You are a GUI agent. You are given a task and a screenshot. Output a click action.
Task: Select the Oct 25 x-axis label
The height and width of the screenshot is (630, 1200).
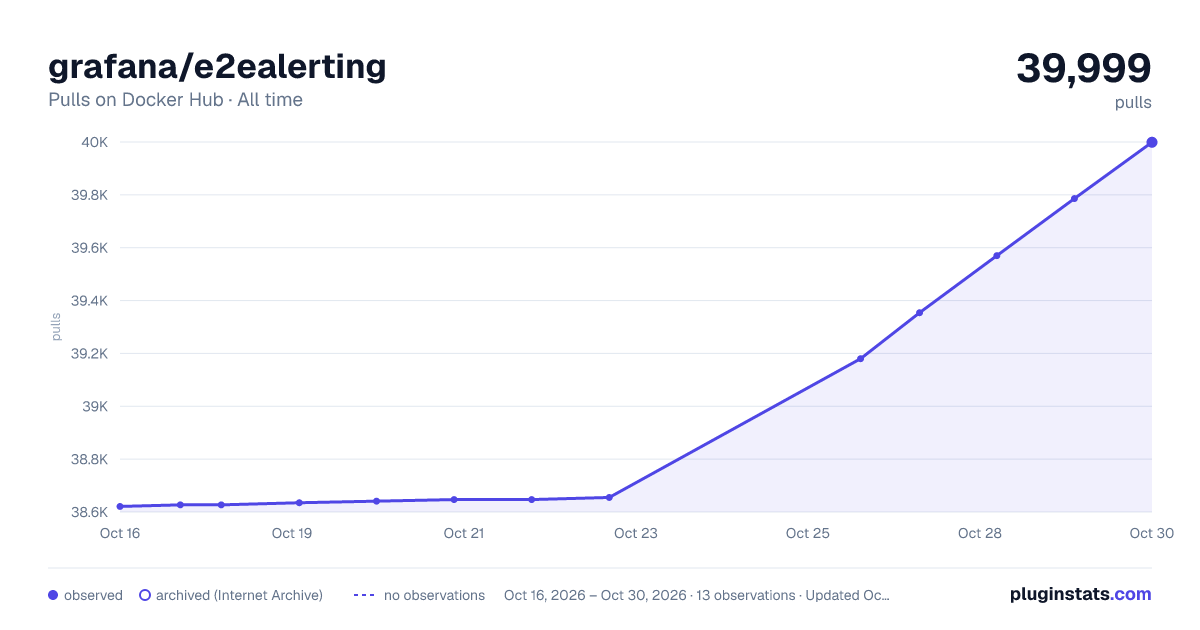pyautogui.click(x=807, y=533)
